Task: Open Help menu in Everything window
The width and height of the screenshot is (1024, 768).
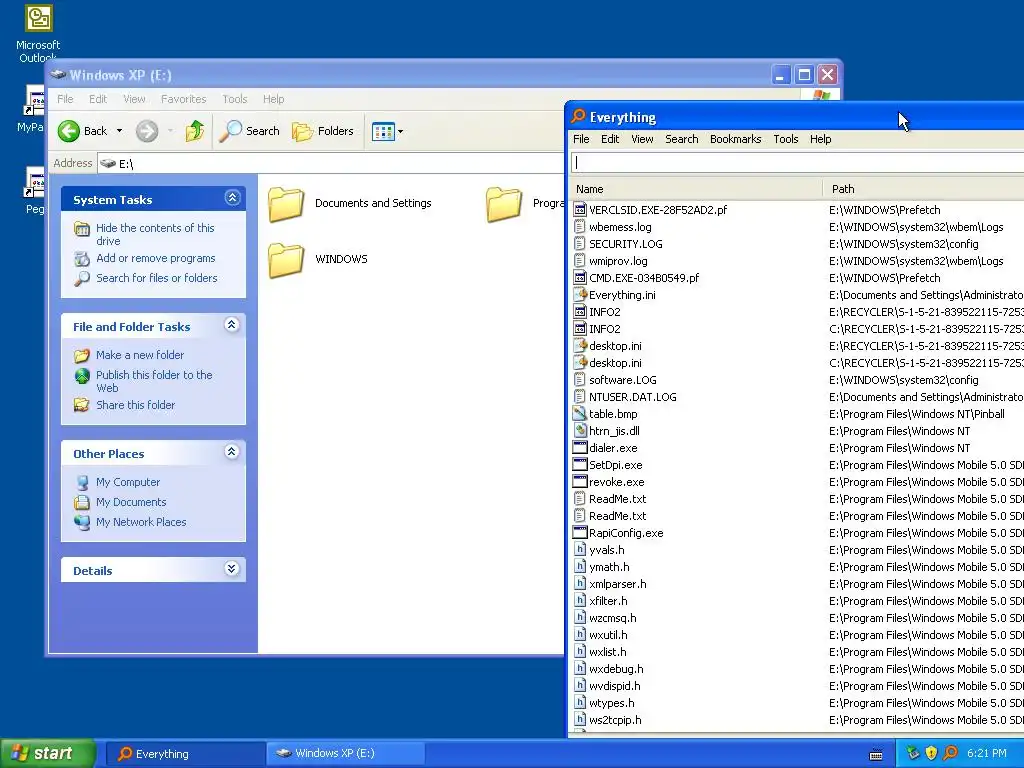Action: pyautogui.click(x=820, y=138)
